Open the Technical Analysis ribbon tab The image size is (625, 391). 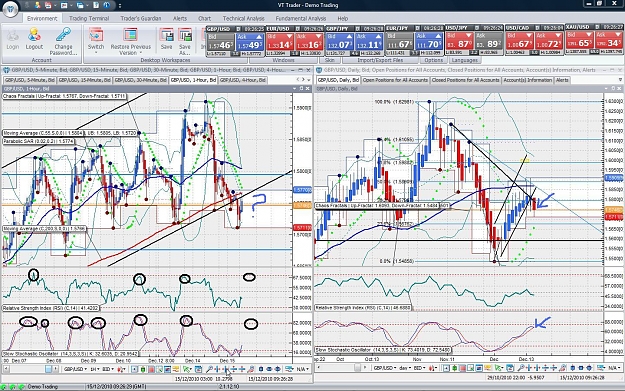[x=244, y=18]
